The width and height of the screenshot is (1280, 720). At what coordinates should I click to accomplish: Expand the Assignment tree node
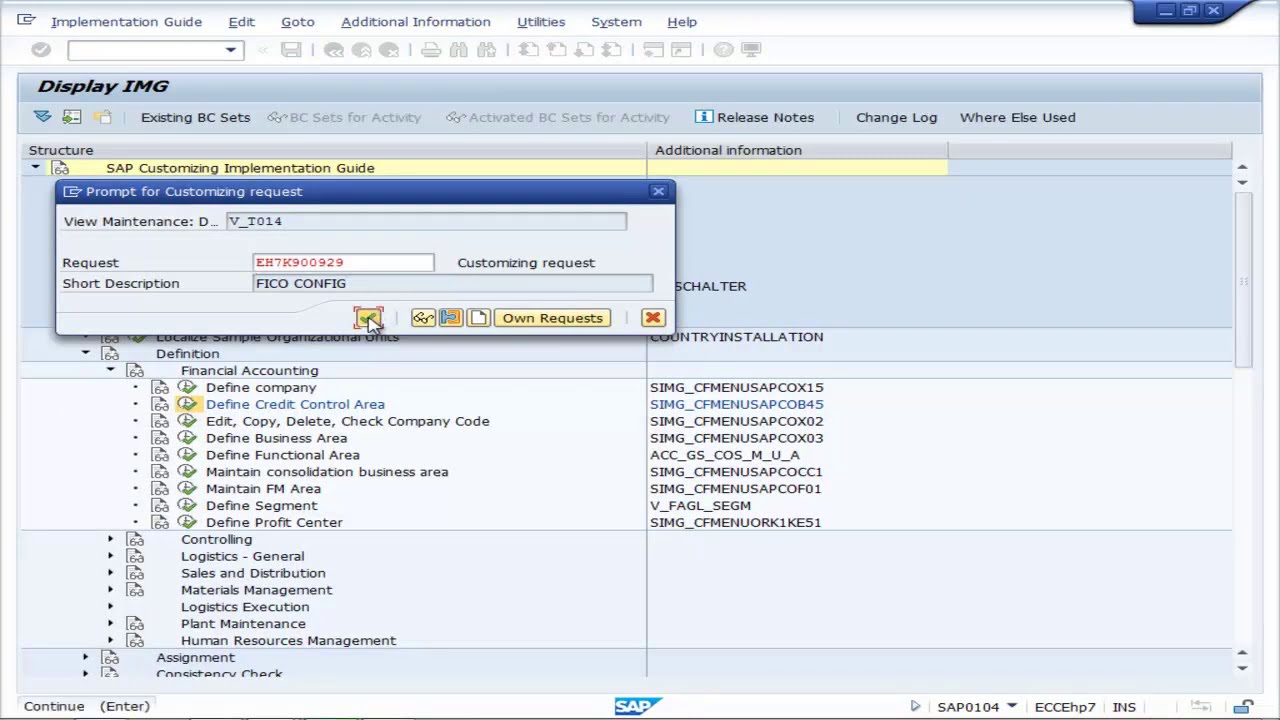(x=85, y=658)
